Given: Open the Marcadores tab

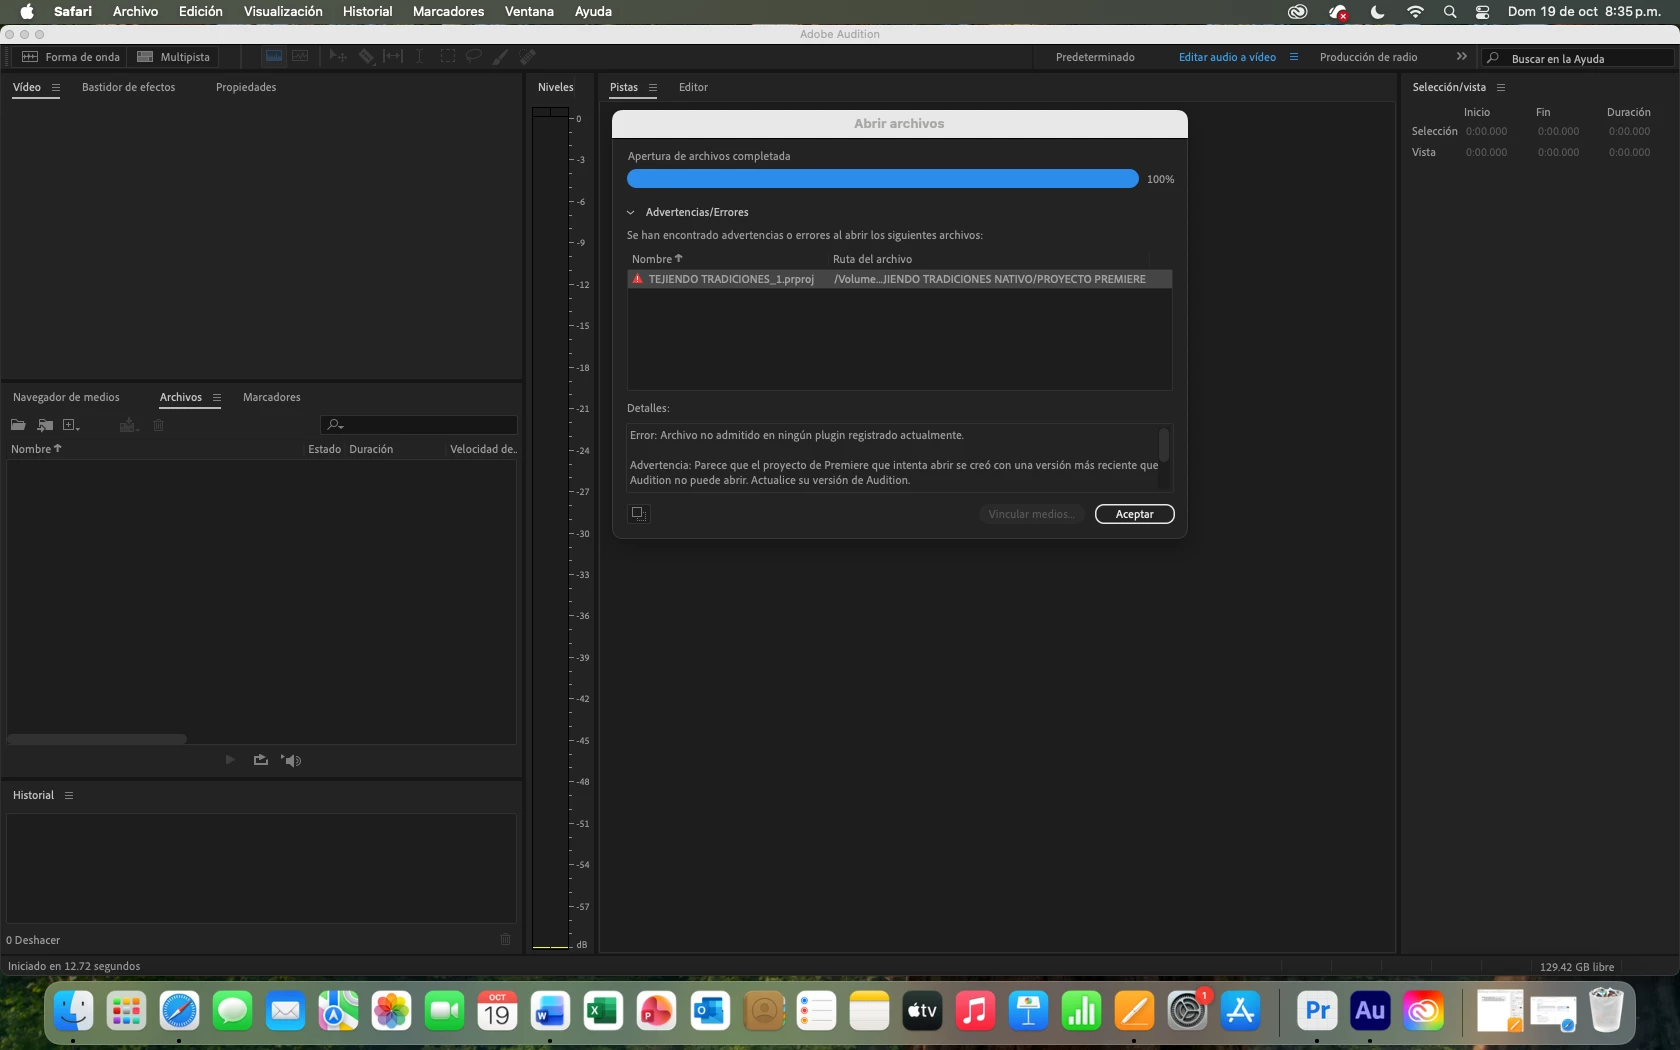Looking at the screenshot, I should click(x=272, y=397).
